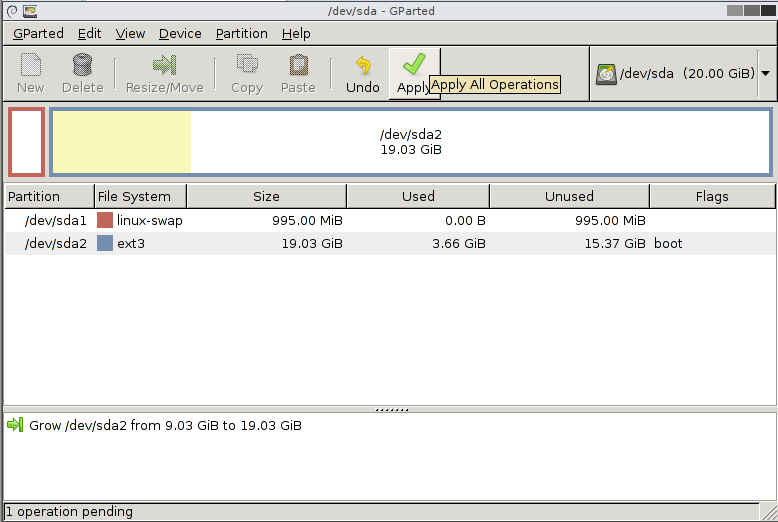Viewport: 778px width, 522px height.
Task: Select the /dev/sda2 block in the disk map
Action: click(x=411, y=142)
